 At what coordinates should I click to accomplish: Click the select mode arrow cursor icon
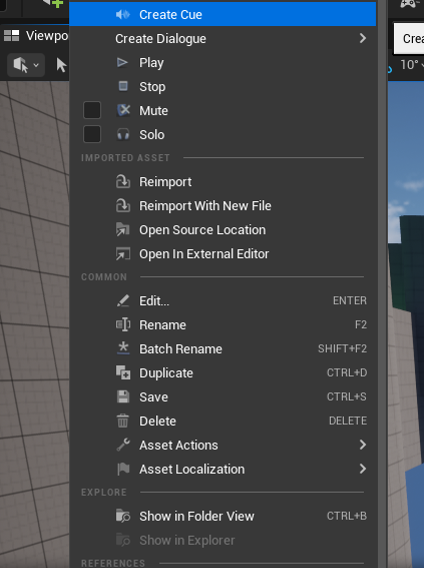click(61, 65)
